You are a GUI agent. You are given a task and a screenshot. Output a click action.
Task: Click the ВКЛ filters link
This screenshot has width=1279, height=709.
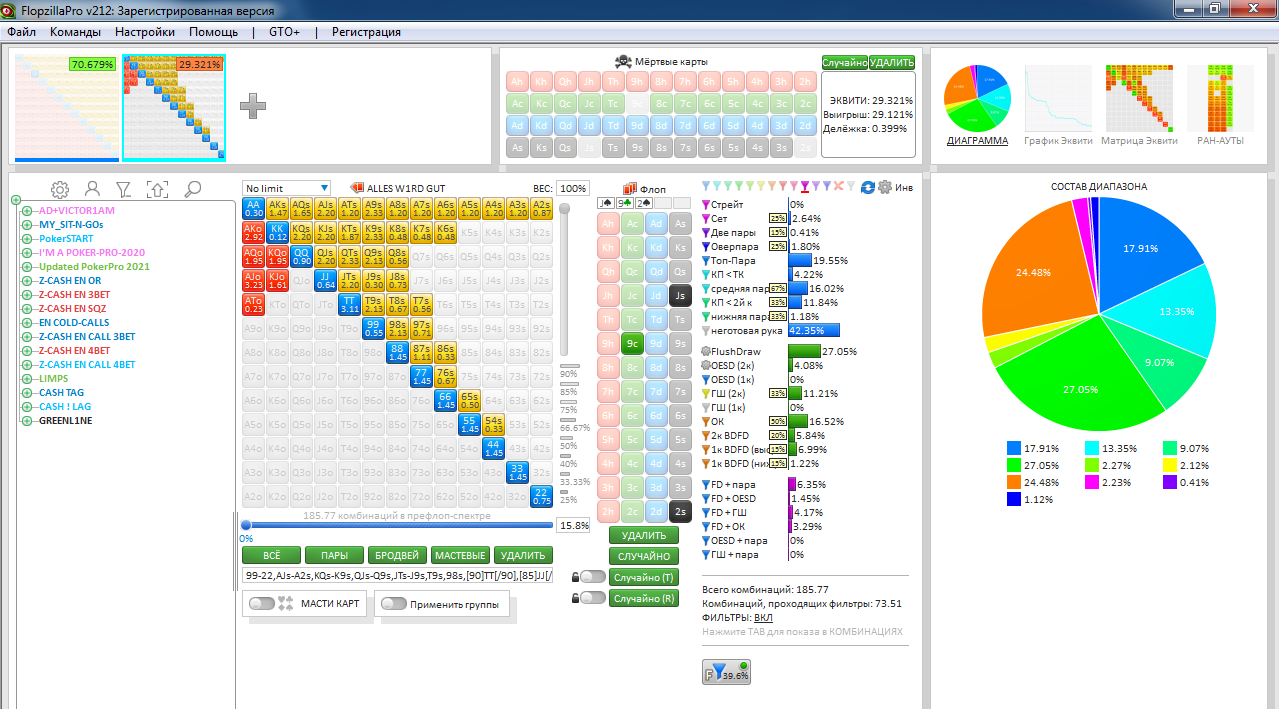coord(763,618)
